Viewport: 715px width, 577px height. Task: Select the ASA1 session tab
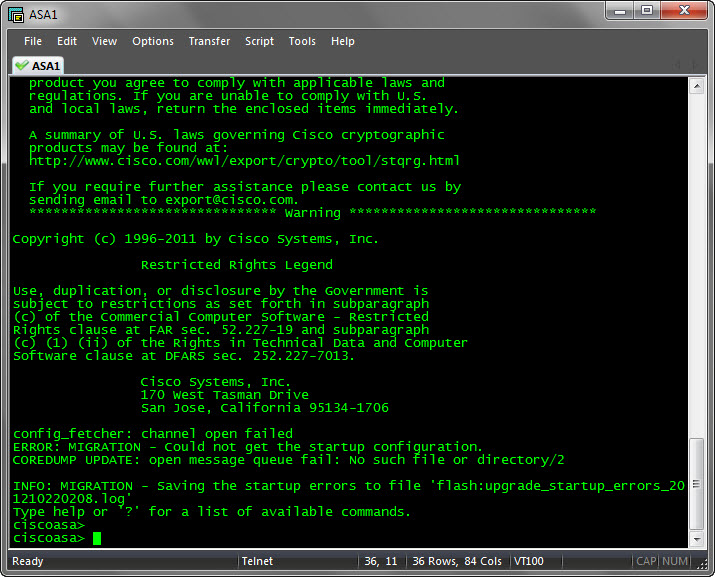pos(38,66)
